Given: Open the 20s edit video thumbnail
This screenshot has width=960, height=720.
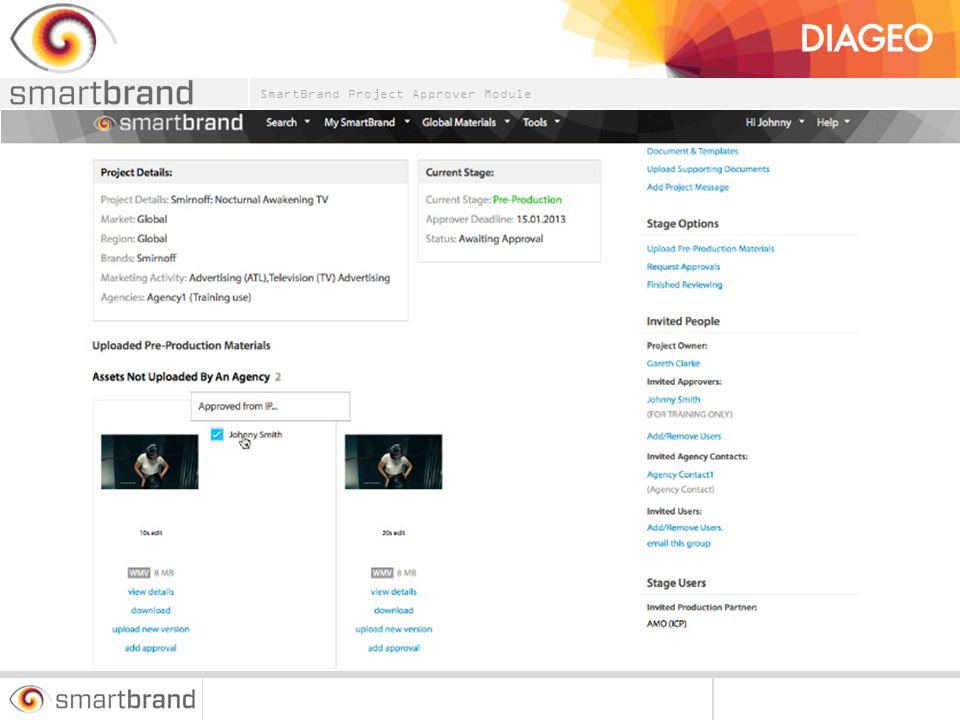Looking at the screenshot, I should [x=394, y=462].
